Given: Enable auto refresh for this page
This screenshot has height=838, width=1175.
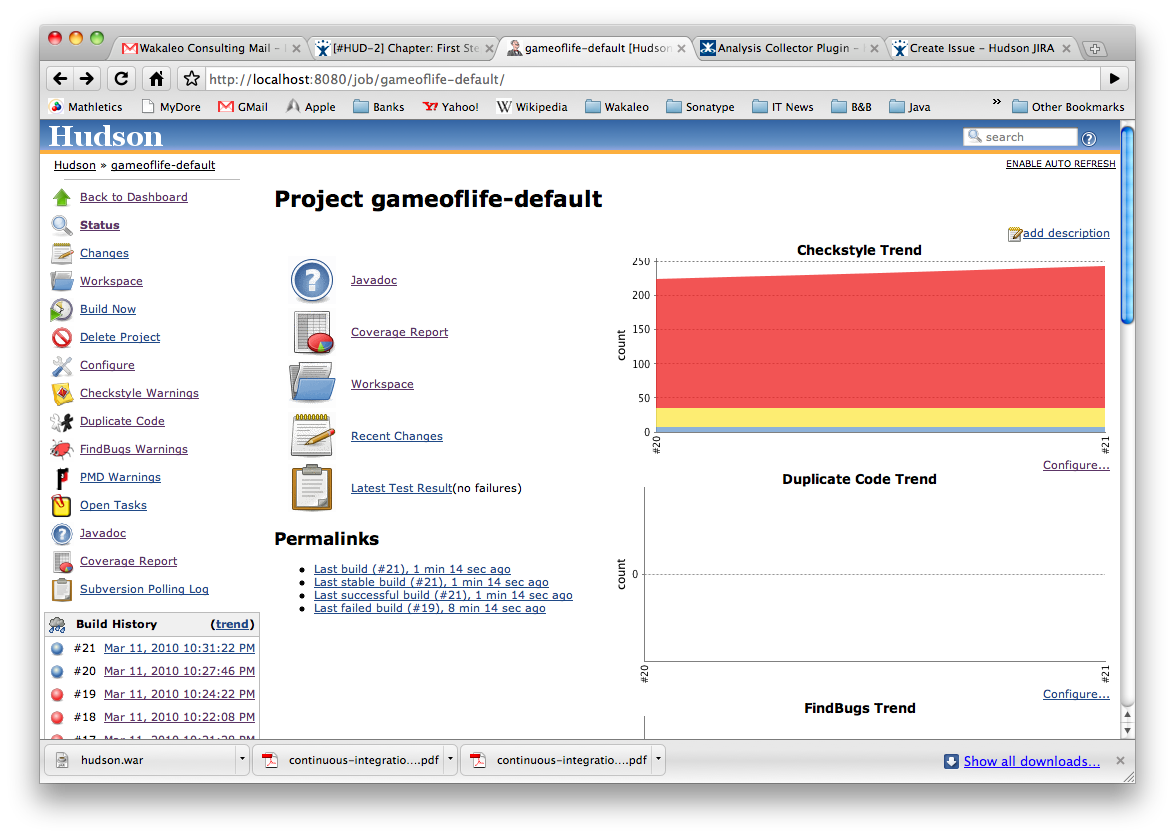Looking at the screenshot, I should tap(1060, 164).
